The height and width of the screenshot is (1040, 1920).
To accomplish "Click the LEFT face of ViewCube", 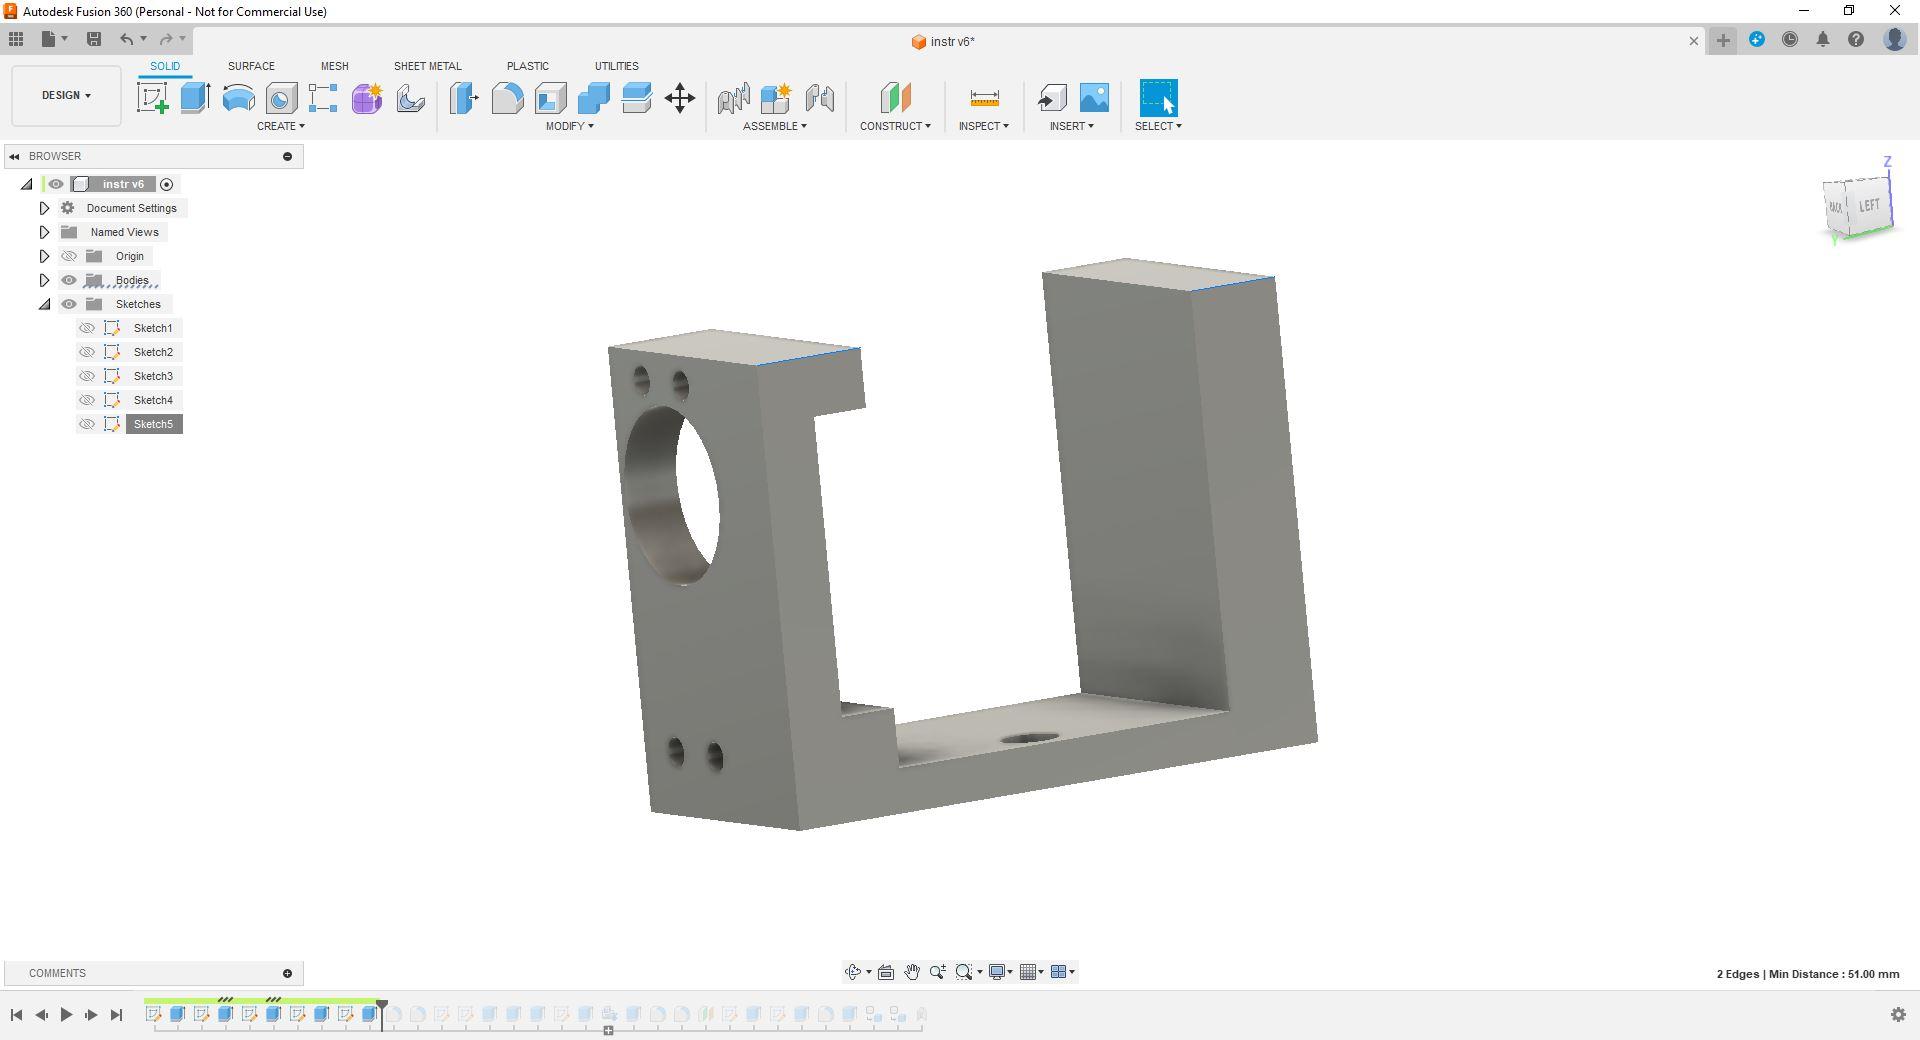I will 1869,206.
